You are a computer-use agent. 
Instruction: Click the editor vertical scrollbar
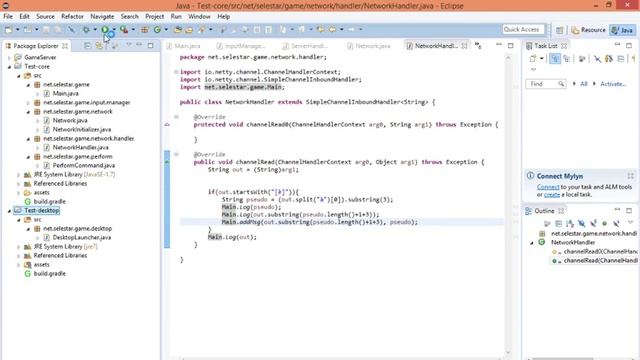508,204
